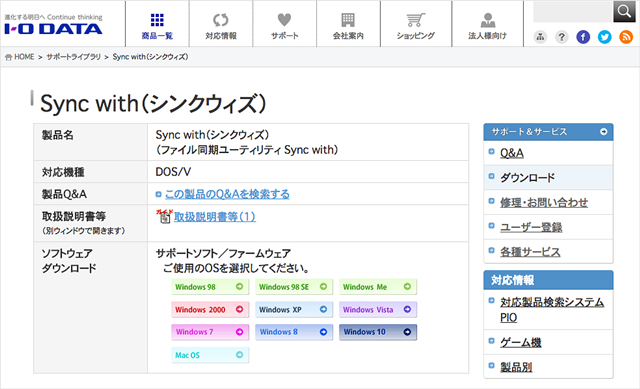
Task: Open the Twitter icon link
Action: pos(604,37)
